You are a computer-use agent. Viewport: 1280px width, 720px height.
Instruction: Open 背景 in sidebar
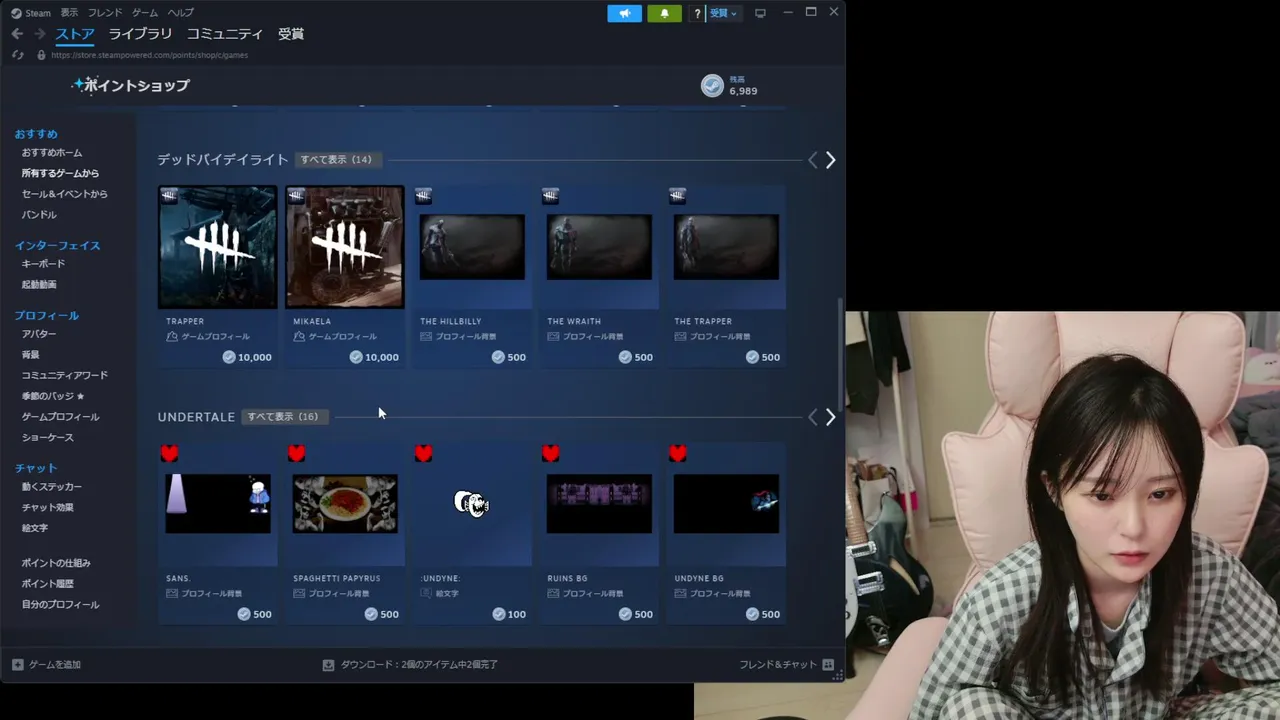pyautogui.click(x=31, y=355)
